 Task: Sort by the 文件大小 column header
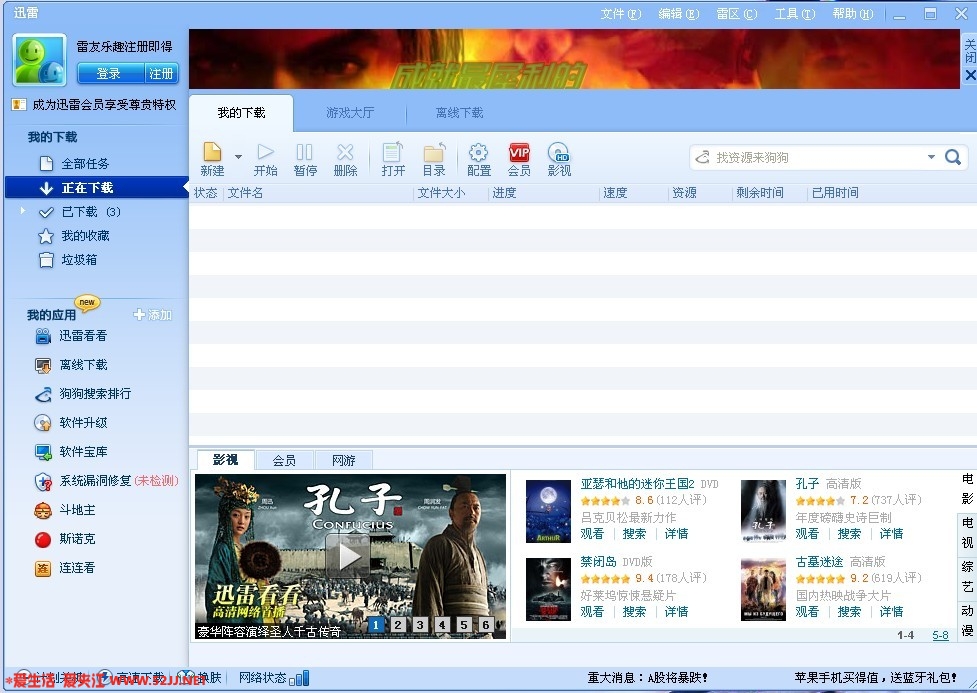tap(441, 193)
